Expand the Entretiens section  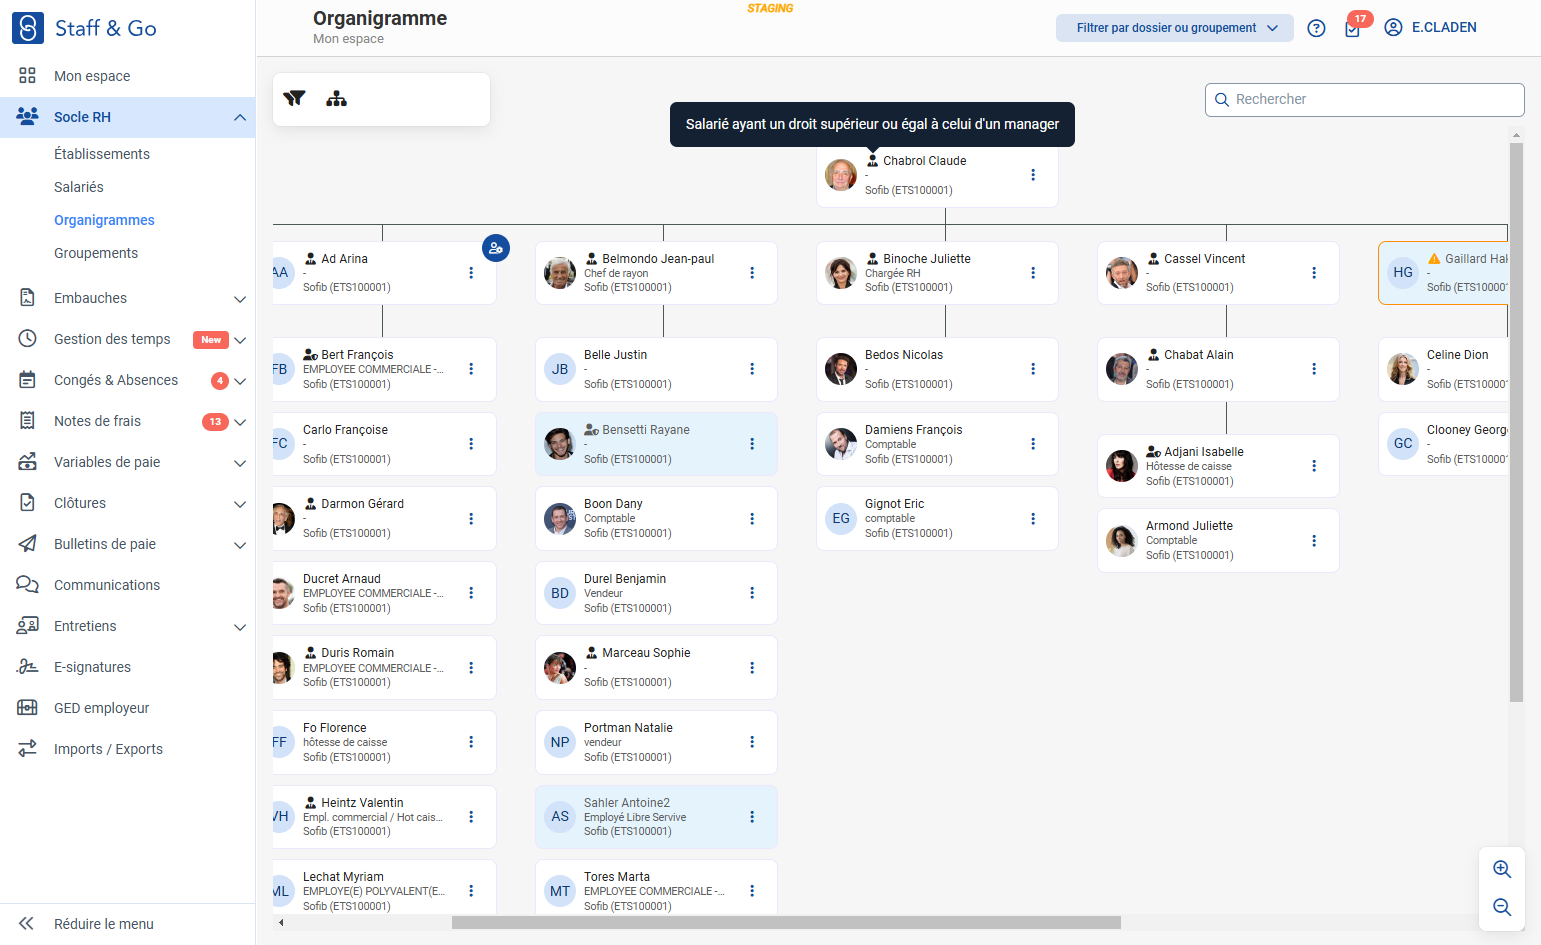click(x=240, y=627)
